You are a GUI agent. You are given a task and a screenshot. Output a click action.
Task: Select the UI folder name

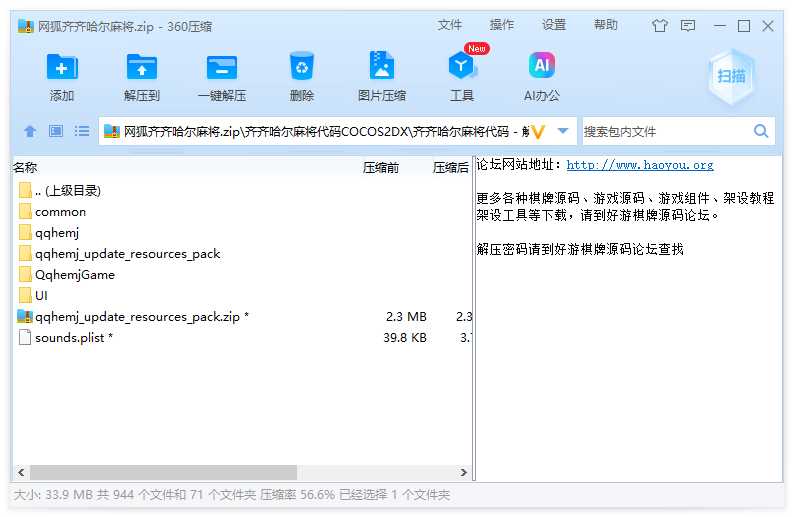click(41, 296)
